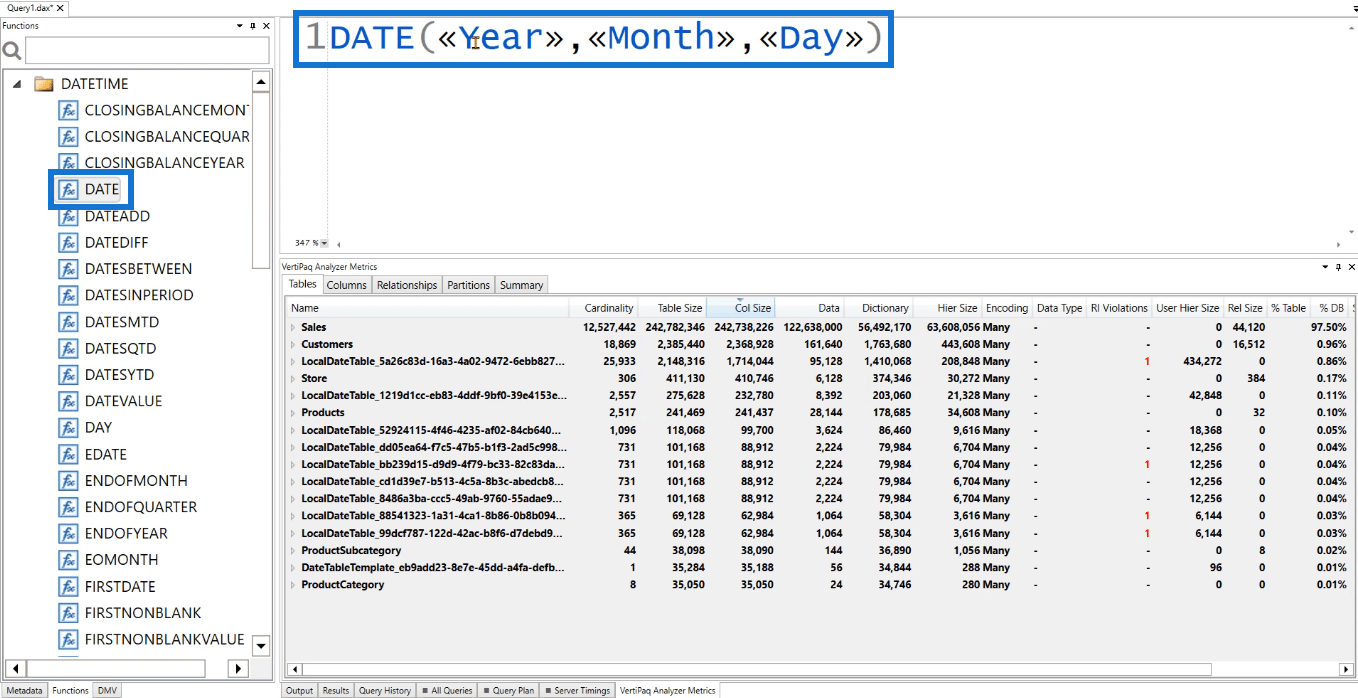Click the fx icon beside ENDOFYEAR

pyautogui.click(x=68, y=534)
